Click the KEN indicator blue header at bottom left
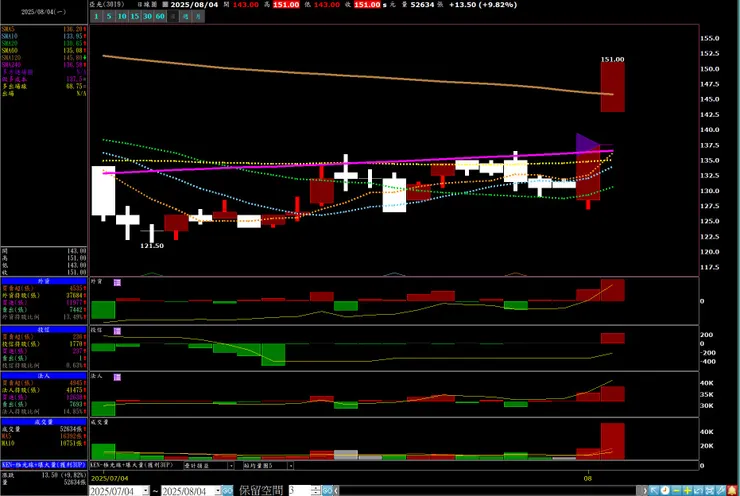The width and height of the screenshot is (740, 496). point(44,465)
